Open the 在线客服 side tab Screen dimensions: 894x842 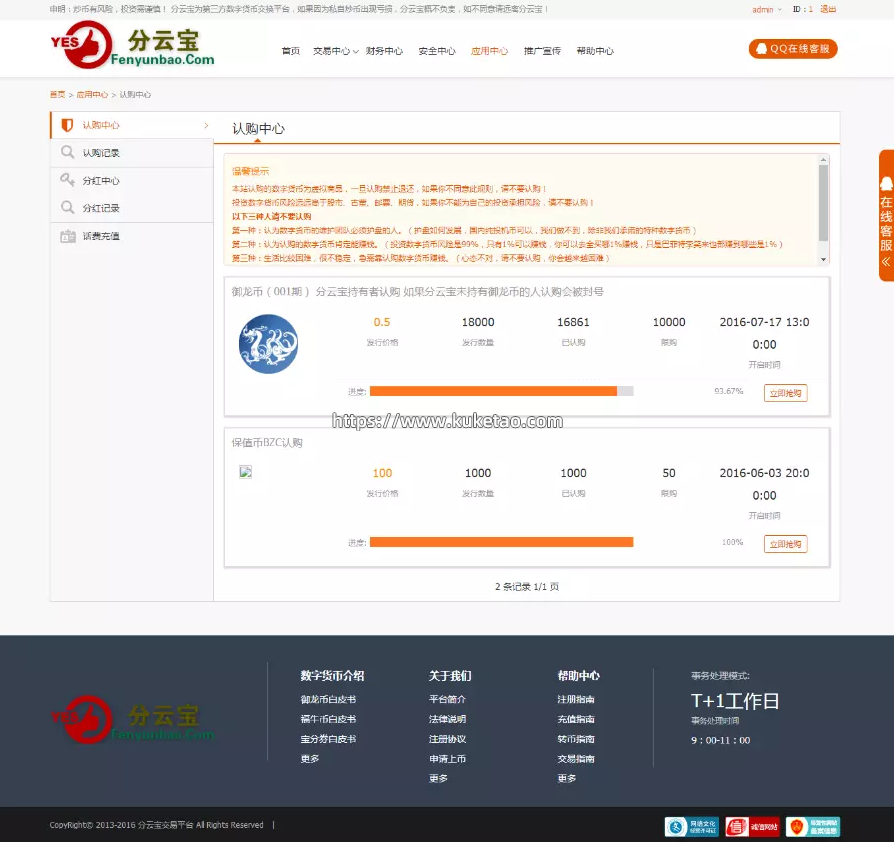pyautogui.click(x=886, y=215)
